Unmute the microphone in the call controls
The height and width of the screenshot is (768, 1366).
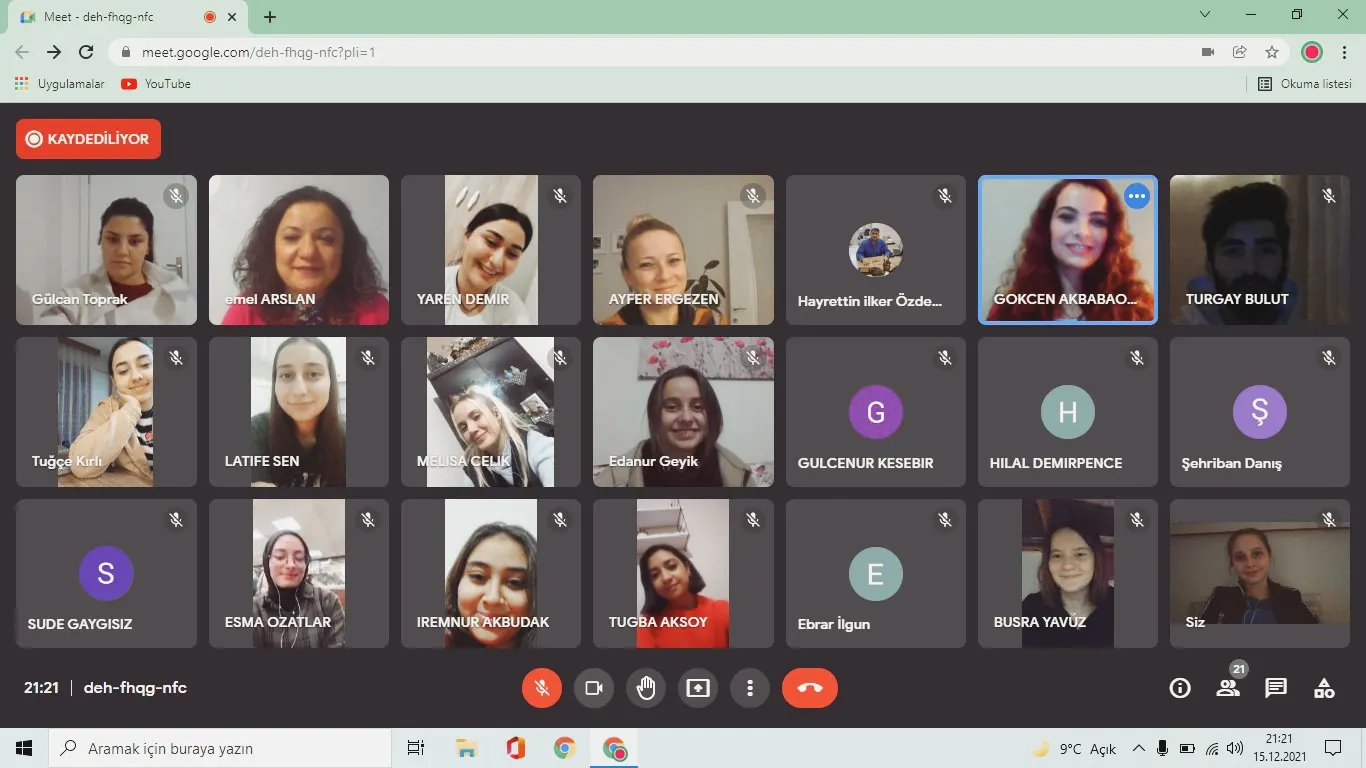pyautogui.click(x=542, y=688)
